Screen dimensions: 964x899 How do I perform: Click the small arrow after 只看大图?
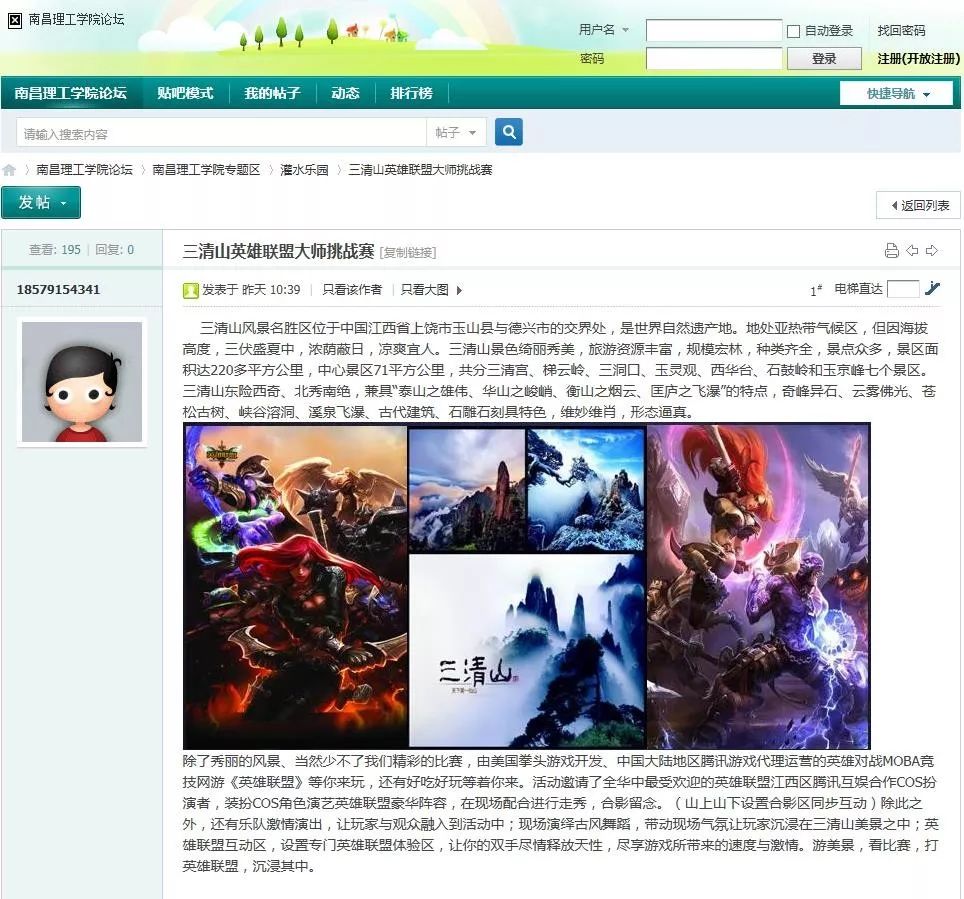click(459, 290)
